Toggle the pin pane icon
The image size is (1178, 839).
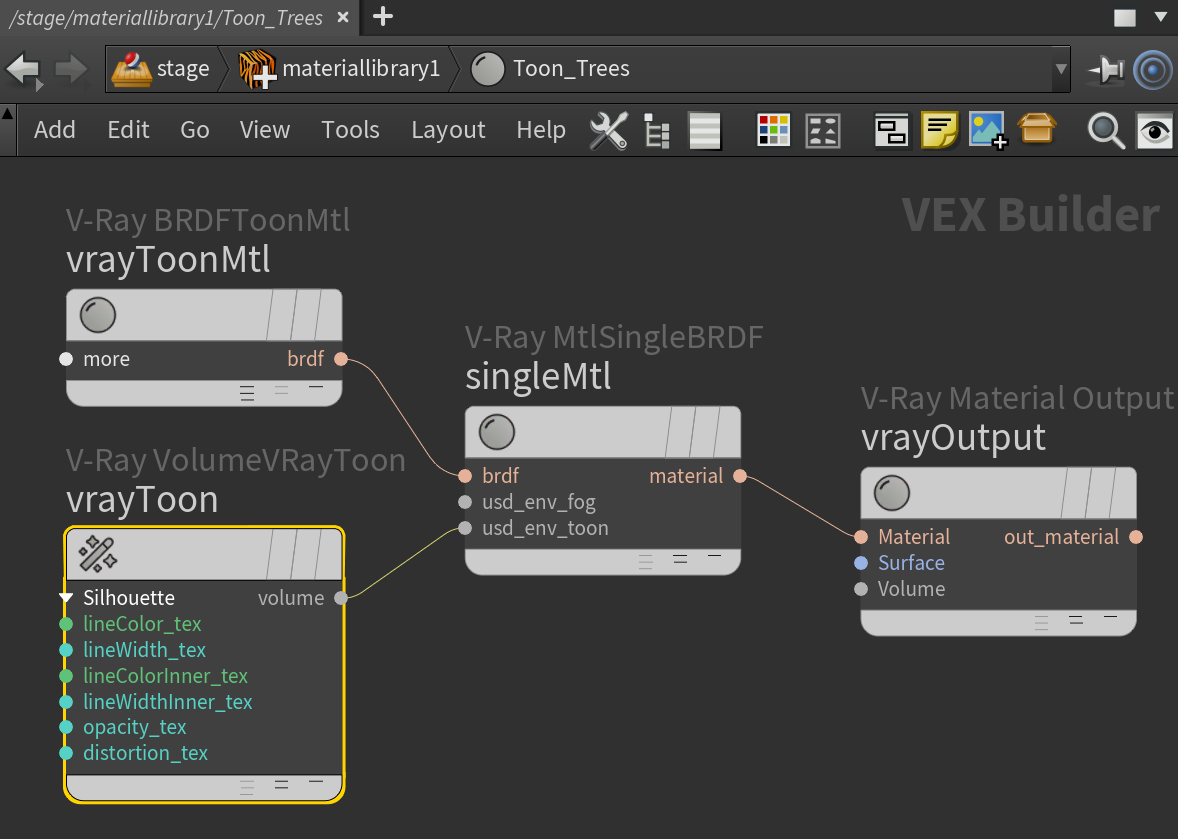pos(1106,70)
